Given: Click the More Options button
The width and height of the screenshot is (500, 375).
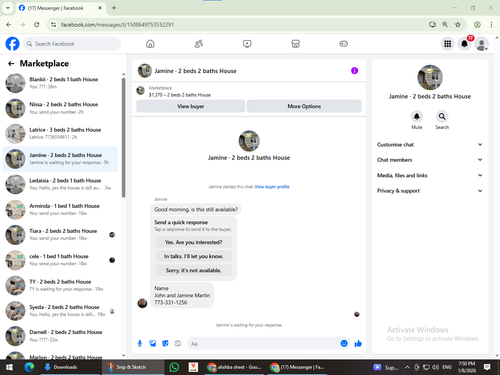Looking at the screenshot, I should [304, 106].
